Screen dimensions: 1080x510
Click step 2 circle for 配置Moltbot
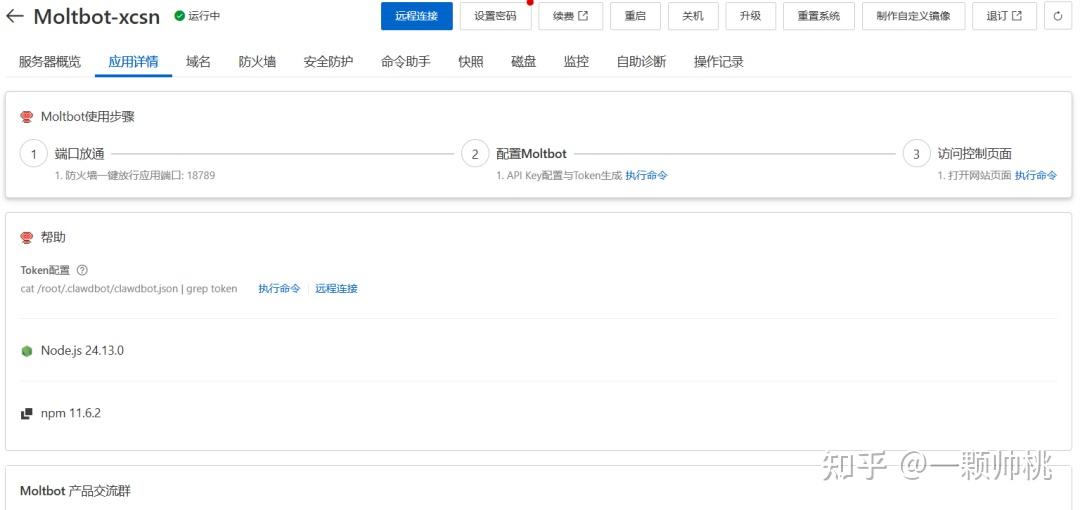coord(475,154)
